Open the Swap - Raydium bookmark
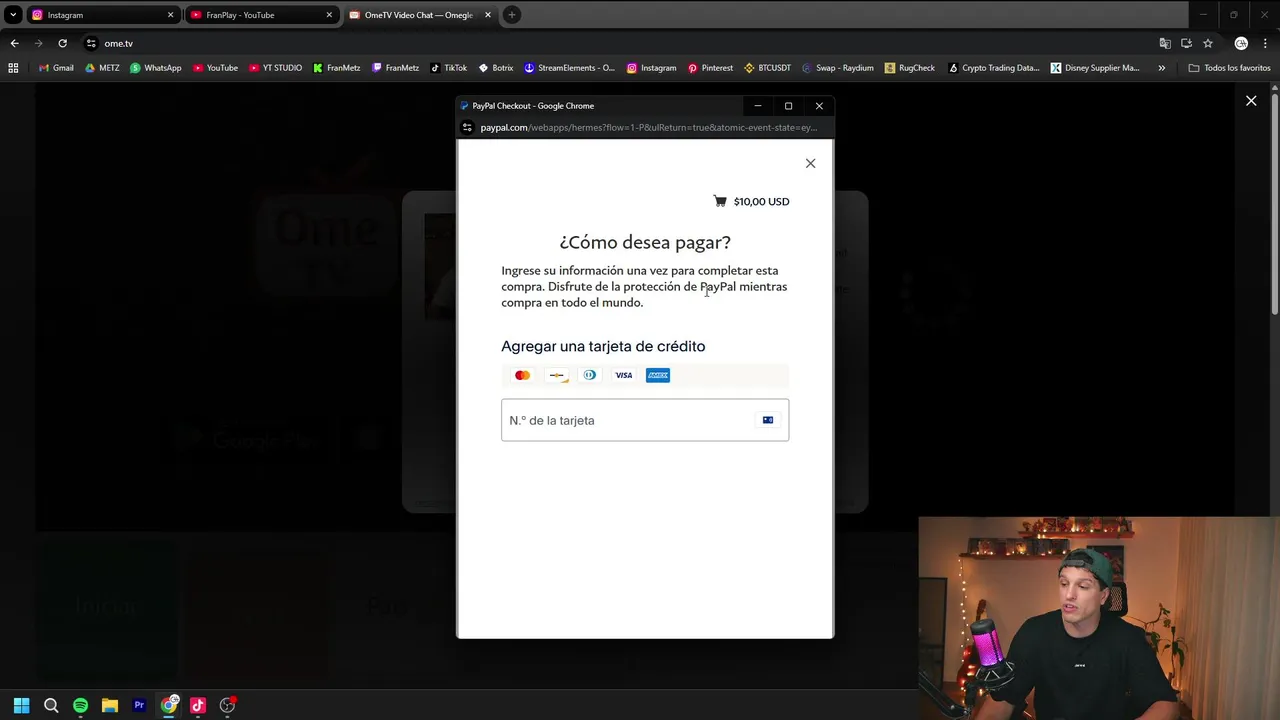 point(838,68)
